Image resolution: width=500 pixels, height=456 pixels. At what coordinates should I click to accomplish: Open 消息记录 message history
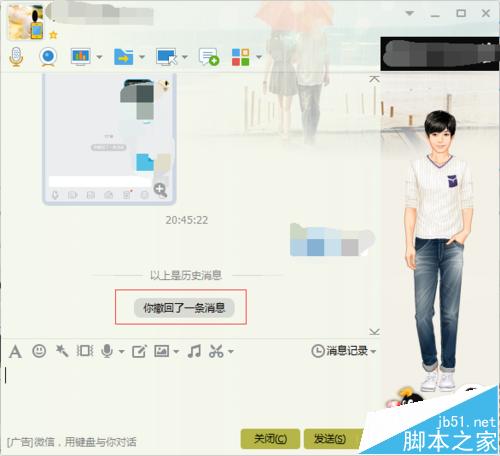340,351
